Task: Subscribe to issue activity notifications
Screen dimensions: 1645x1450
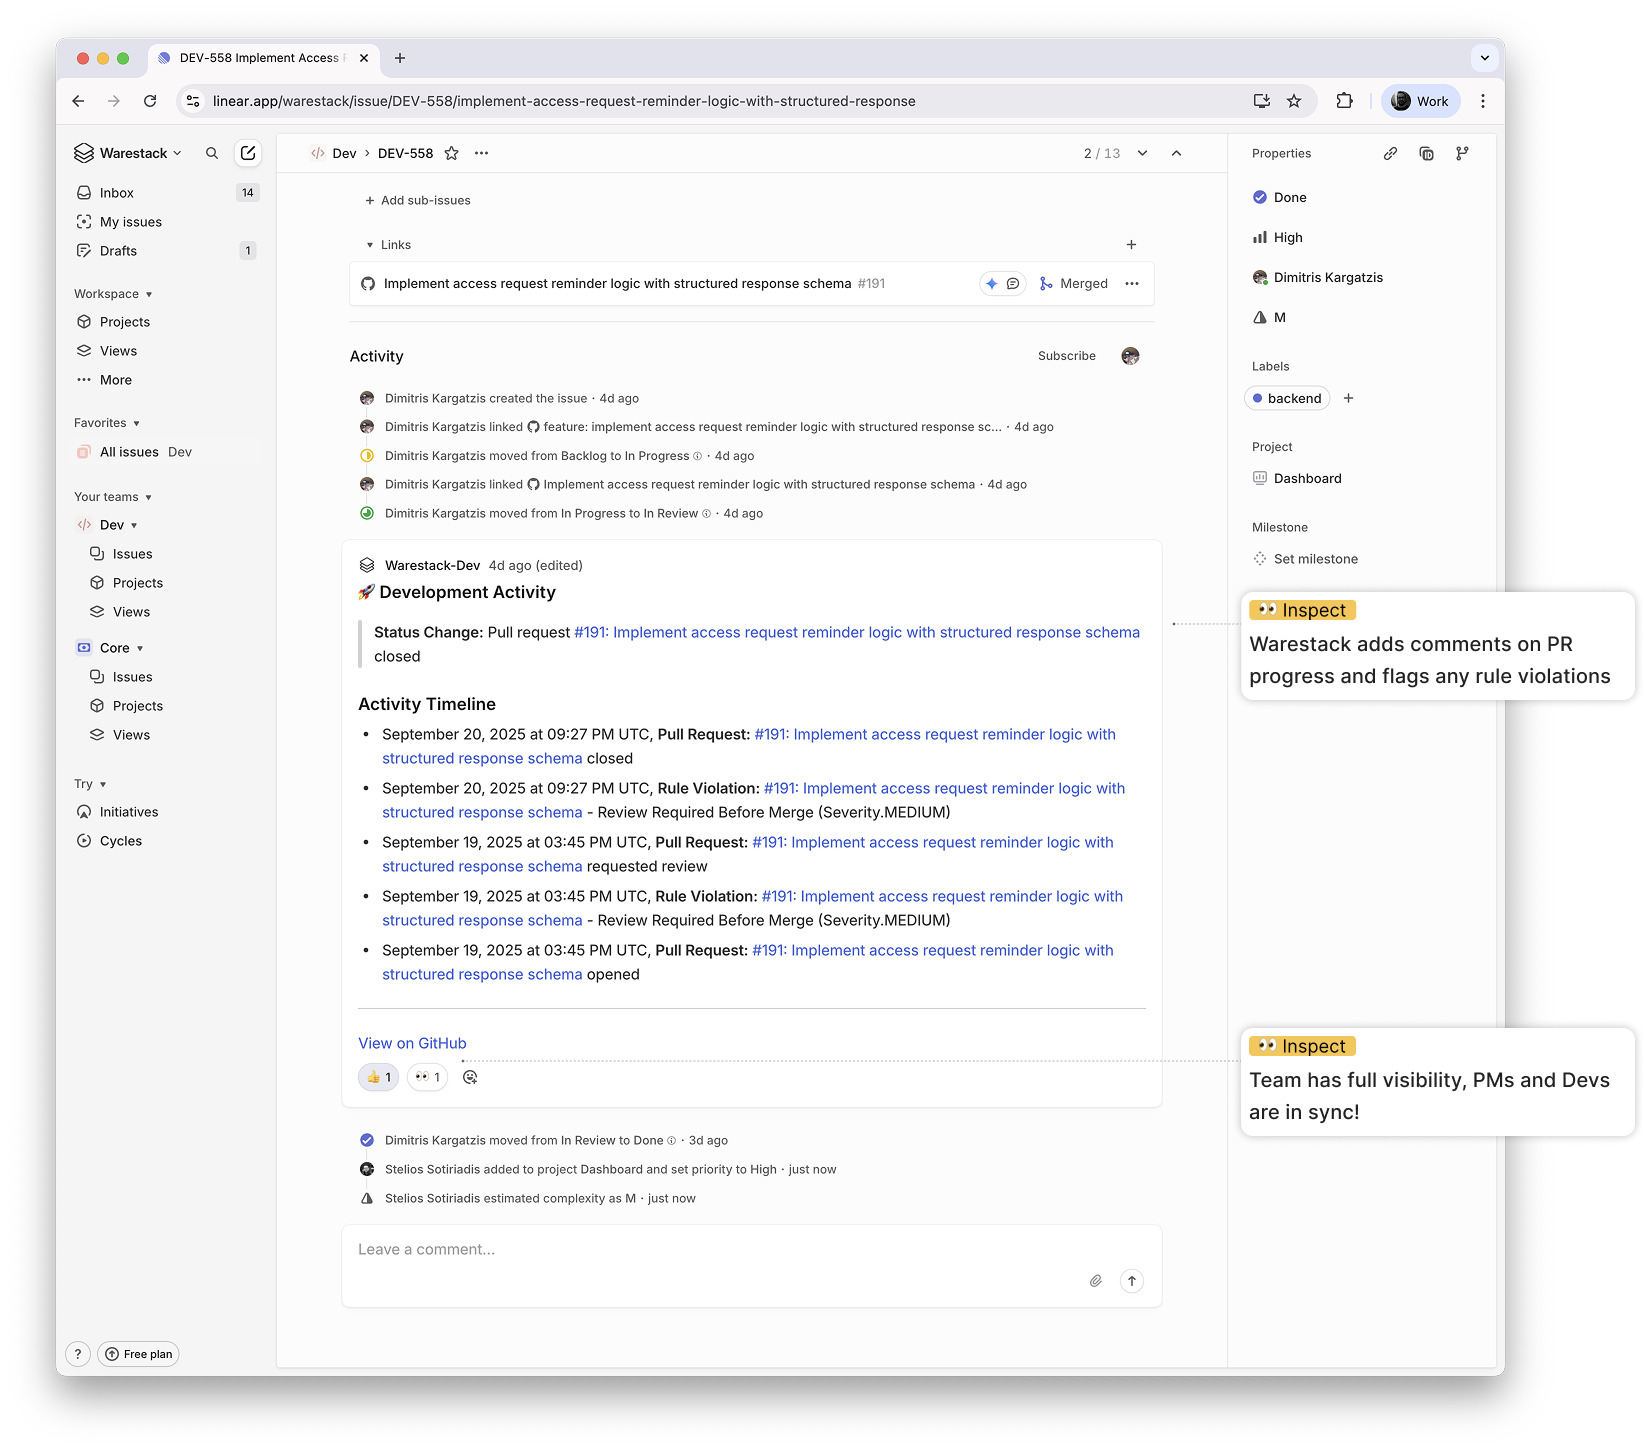Action: pyautogui.click(x=1066, y=356)
